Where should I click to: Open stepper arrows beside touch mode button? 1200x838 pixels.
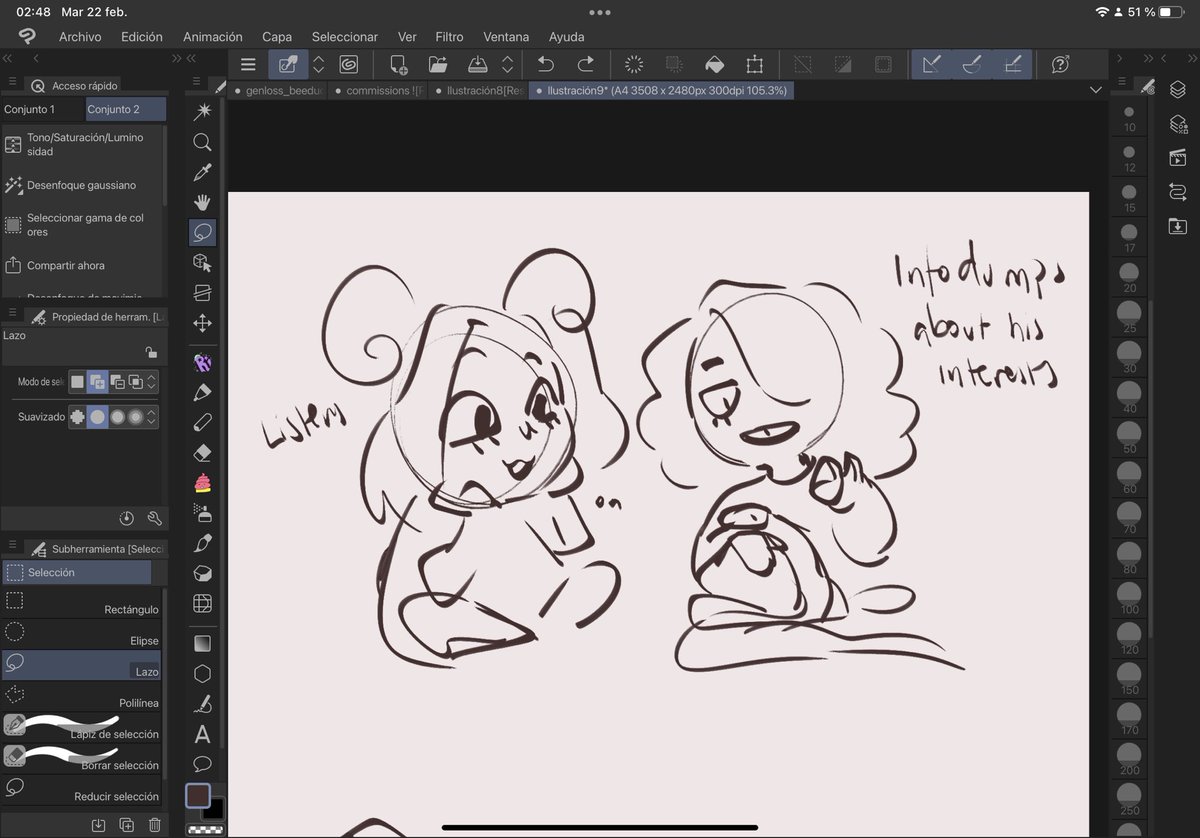(x=318, y=65)
